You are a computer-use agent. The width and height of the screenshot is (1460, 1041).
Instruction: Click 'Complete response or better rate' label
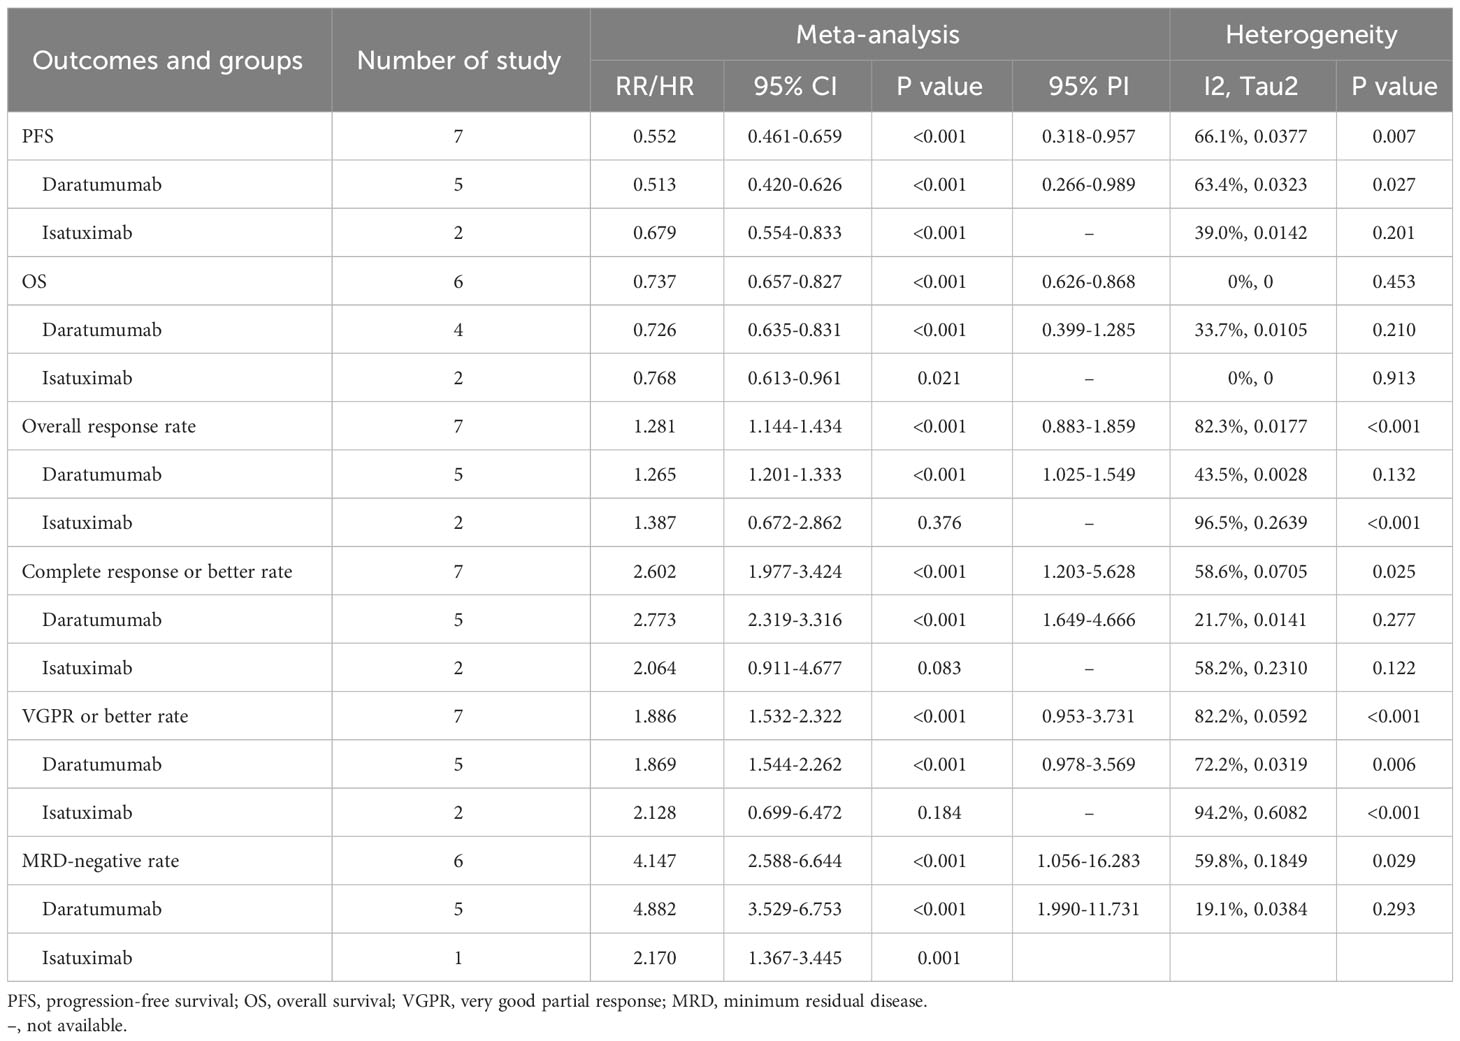(157, 572)
